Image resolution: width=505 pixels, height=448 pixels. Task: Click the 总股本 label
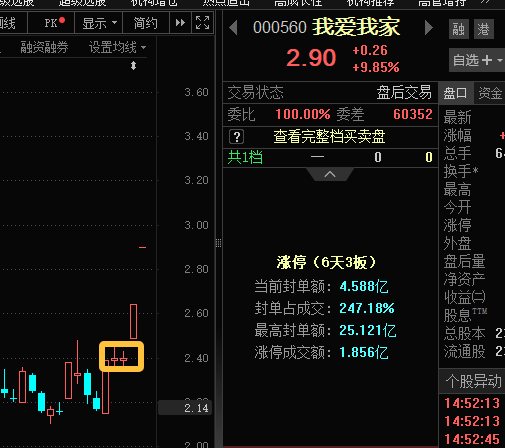[464, 333]
